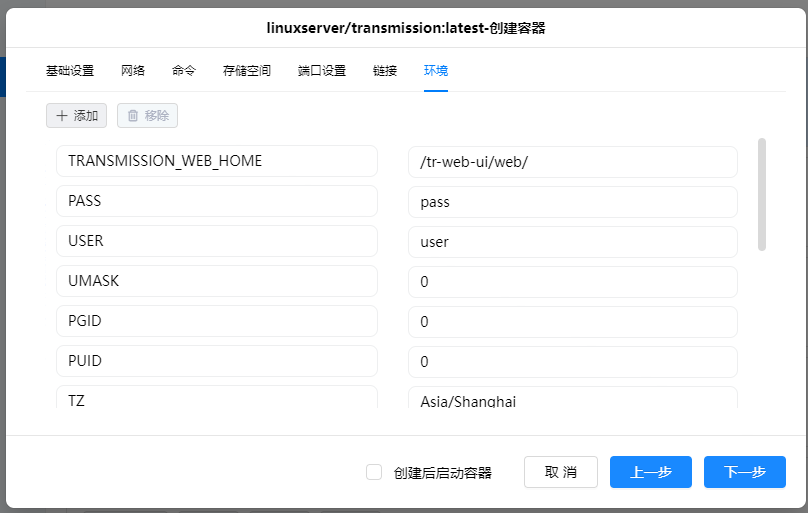Select the 环境 tab
Screen dimensions: 808x513
coord(436,71)
